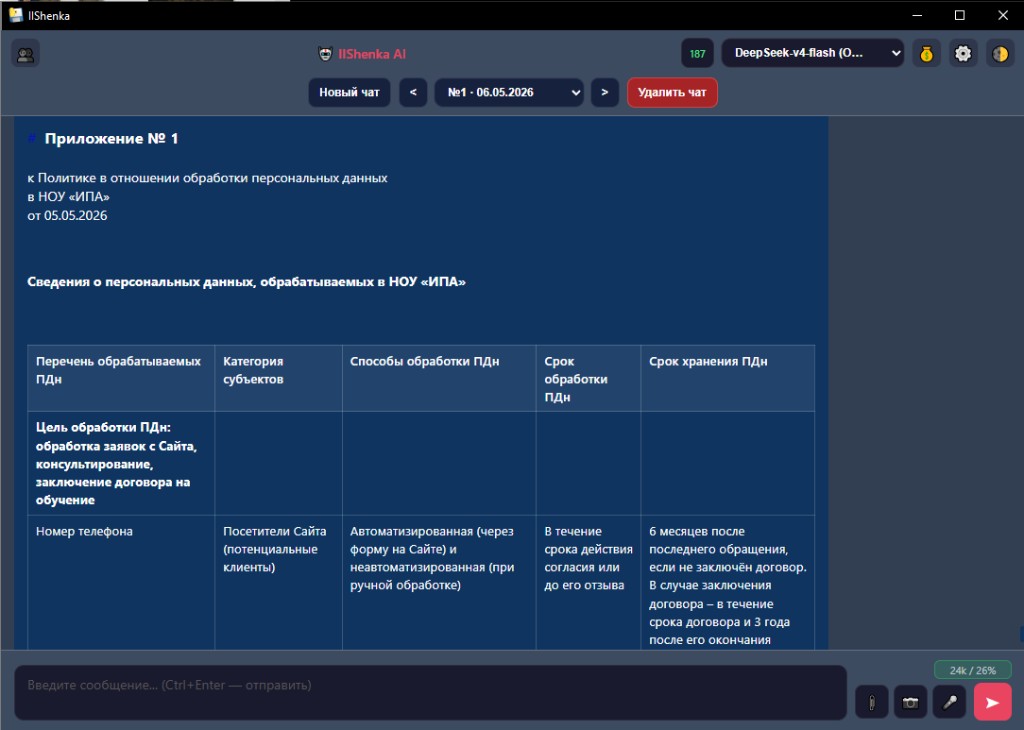Delete chat using Удалить чат button
The height and width of the screenshot is (730, 1024).
coord(672,92)
